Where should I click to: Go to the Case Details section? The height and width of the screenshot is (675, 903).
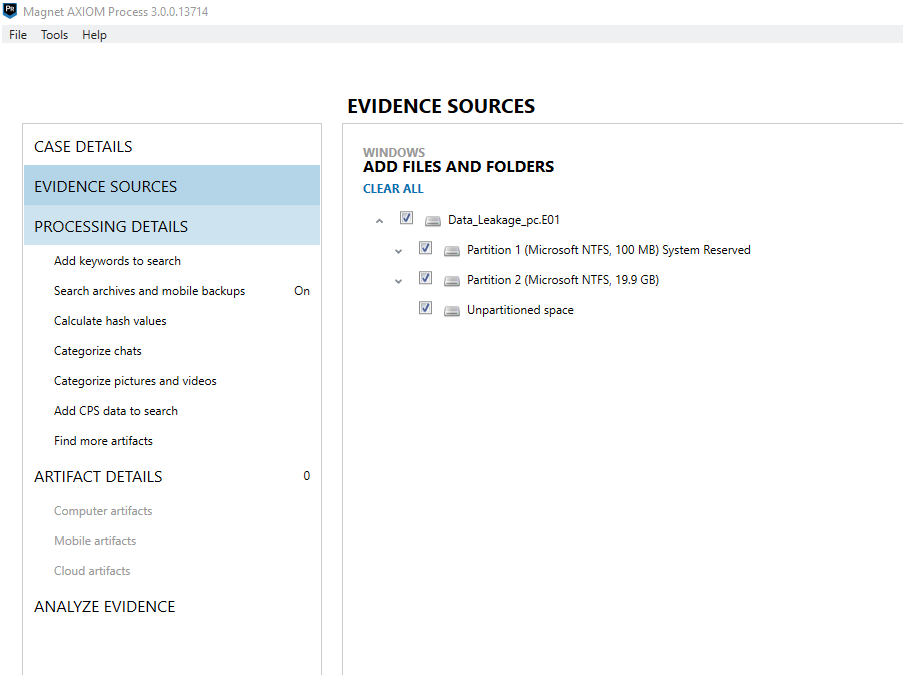tap(172, 146)
